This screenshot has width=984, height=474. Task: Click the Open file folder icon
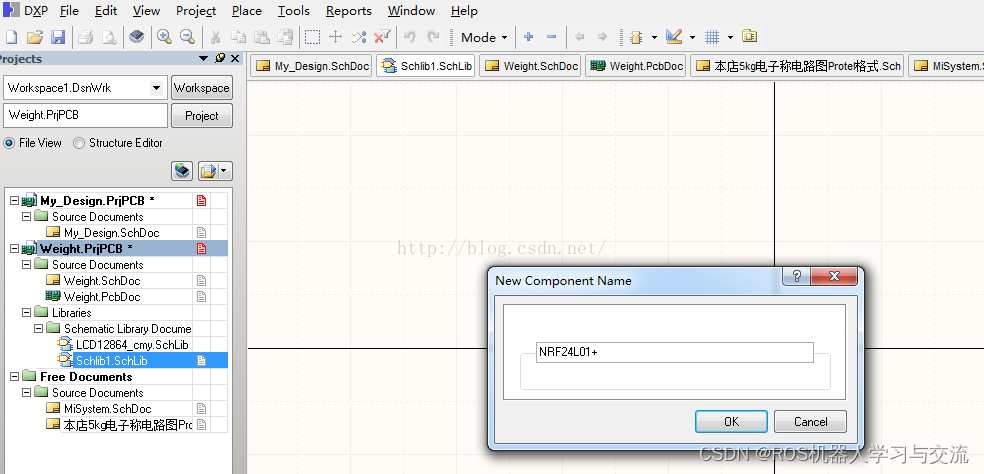click(x=35, y=37)
